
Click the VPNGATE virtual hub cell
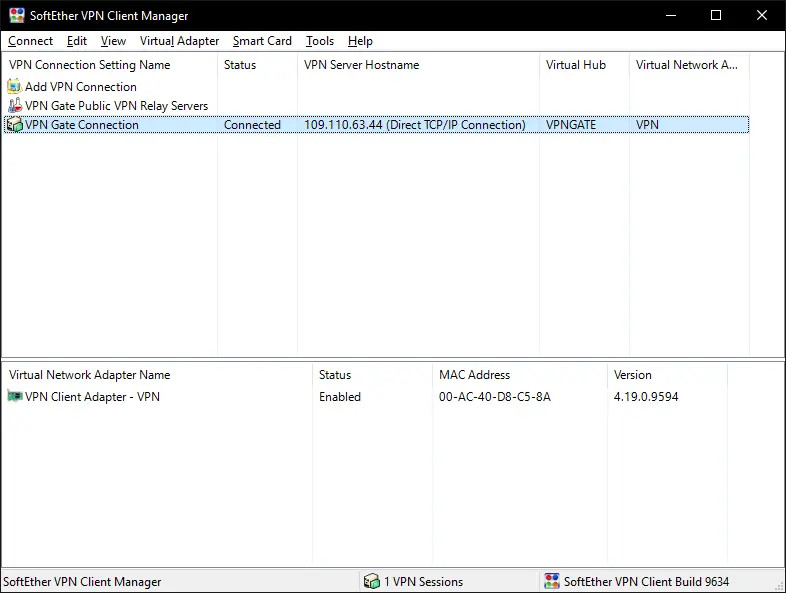pos(571,125)
